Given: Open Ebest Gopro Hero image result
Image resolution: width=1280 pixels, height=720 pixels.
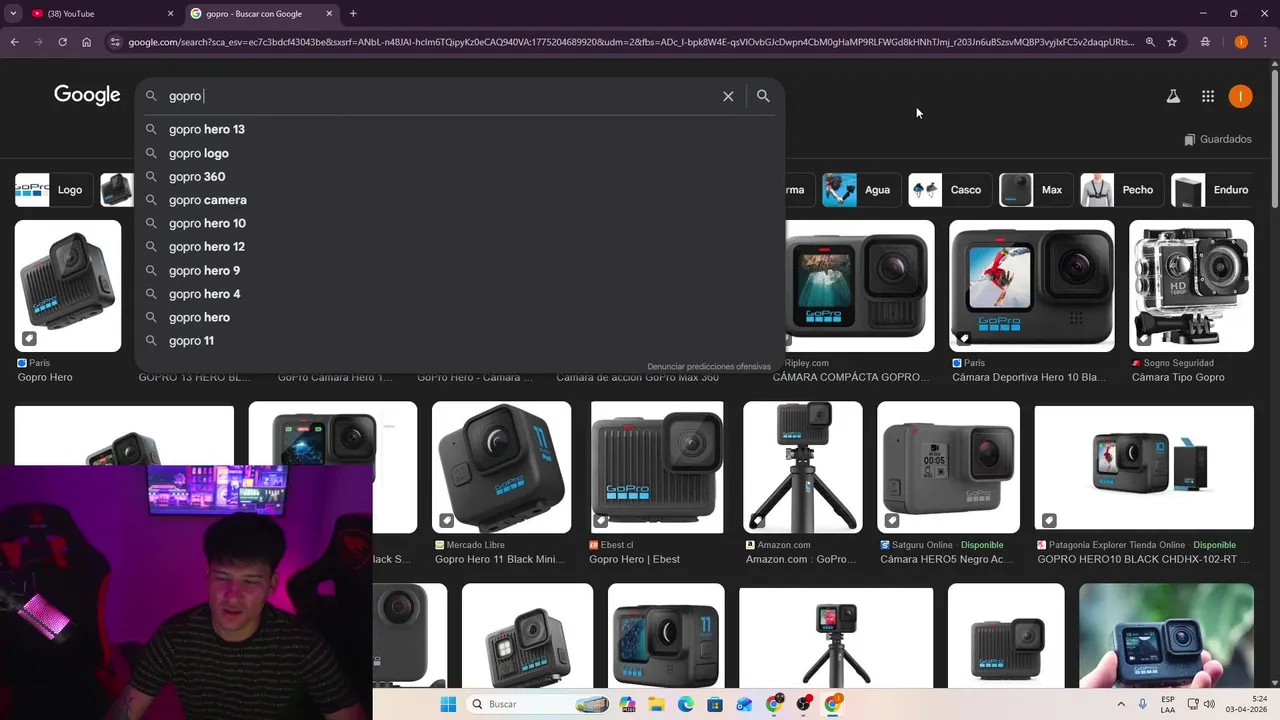Looking at the screenshot, I should [656, 467].
